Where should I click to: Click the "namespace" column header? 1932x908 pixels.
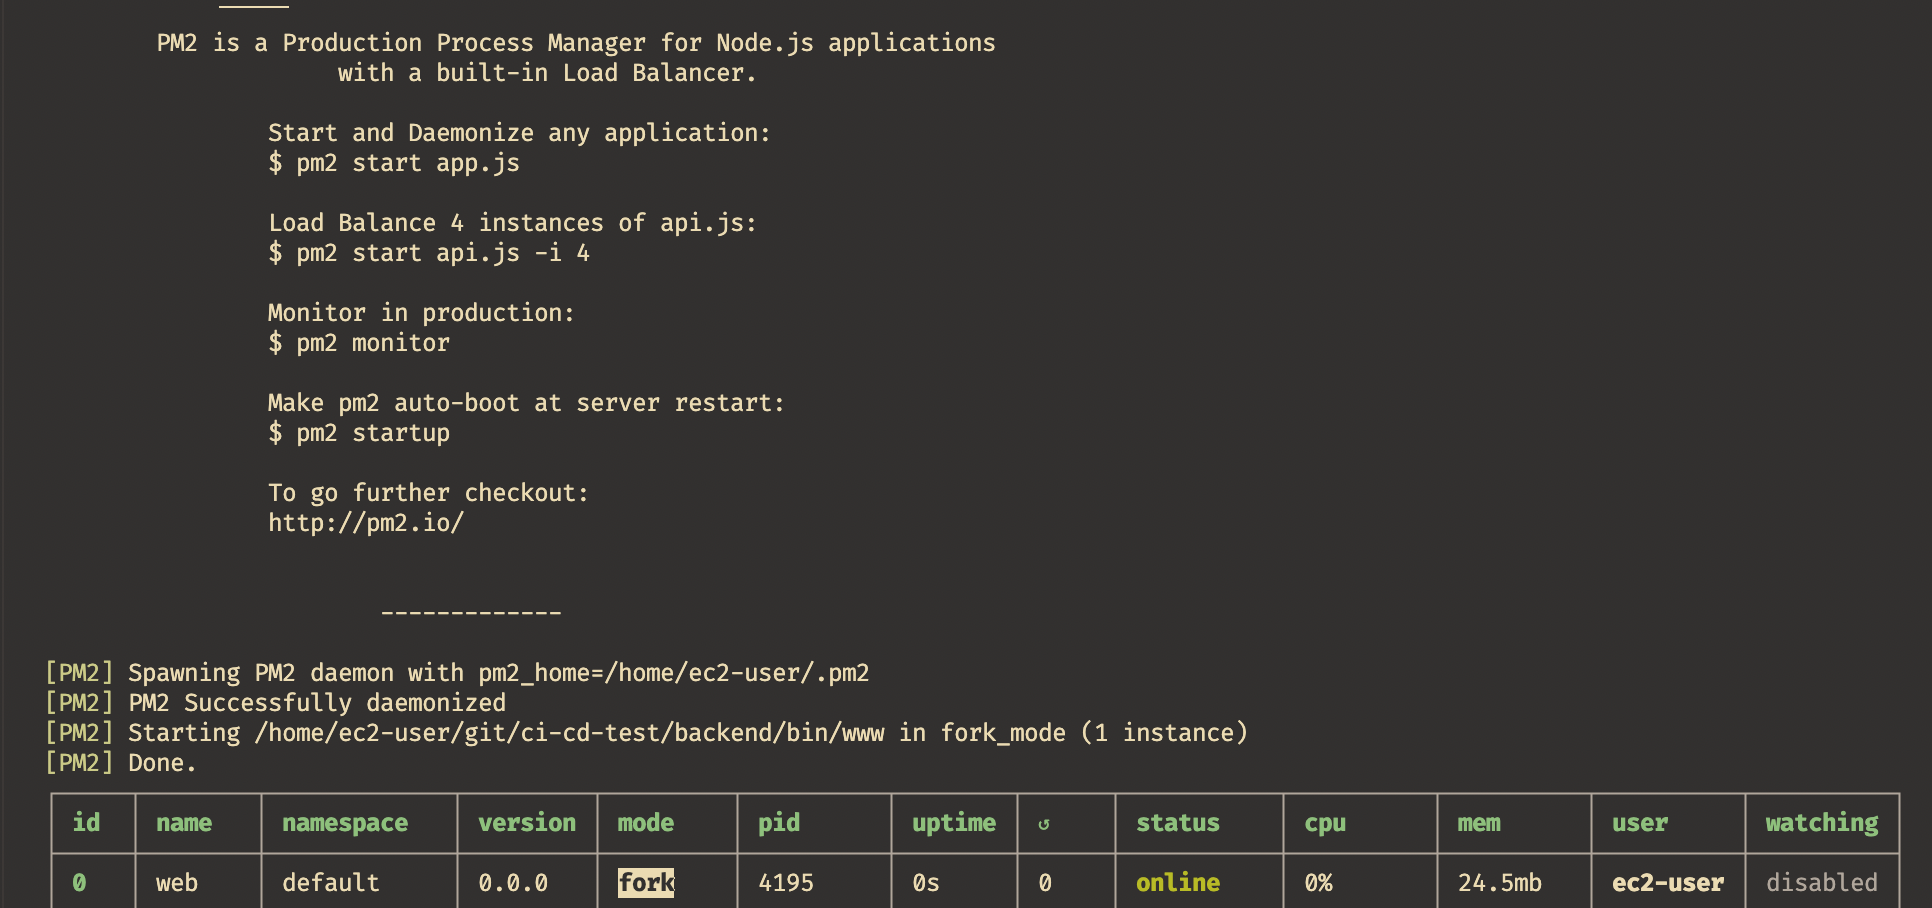click(345, 823)
